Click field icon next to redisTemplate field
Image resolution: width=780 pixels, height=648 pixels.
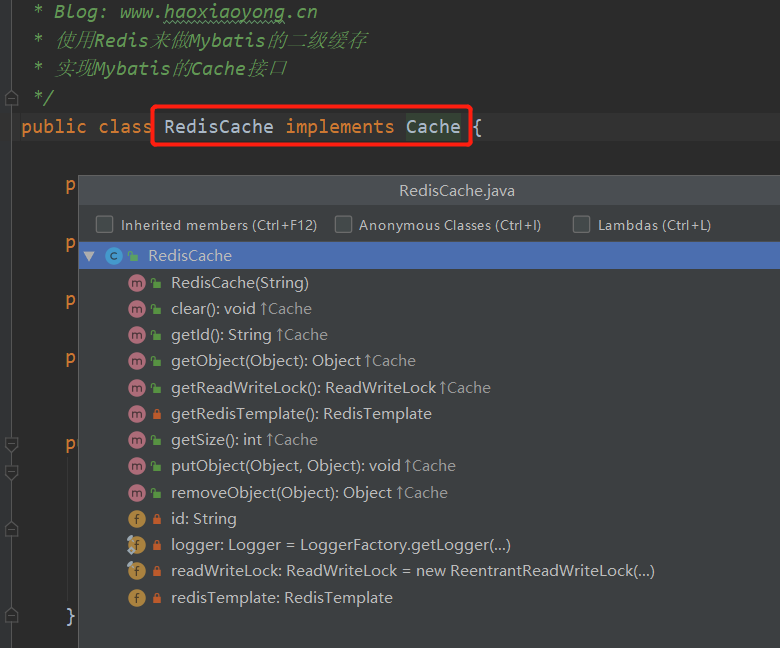[137, 598]
